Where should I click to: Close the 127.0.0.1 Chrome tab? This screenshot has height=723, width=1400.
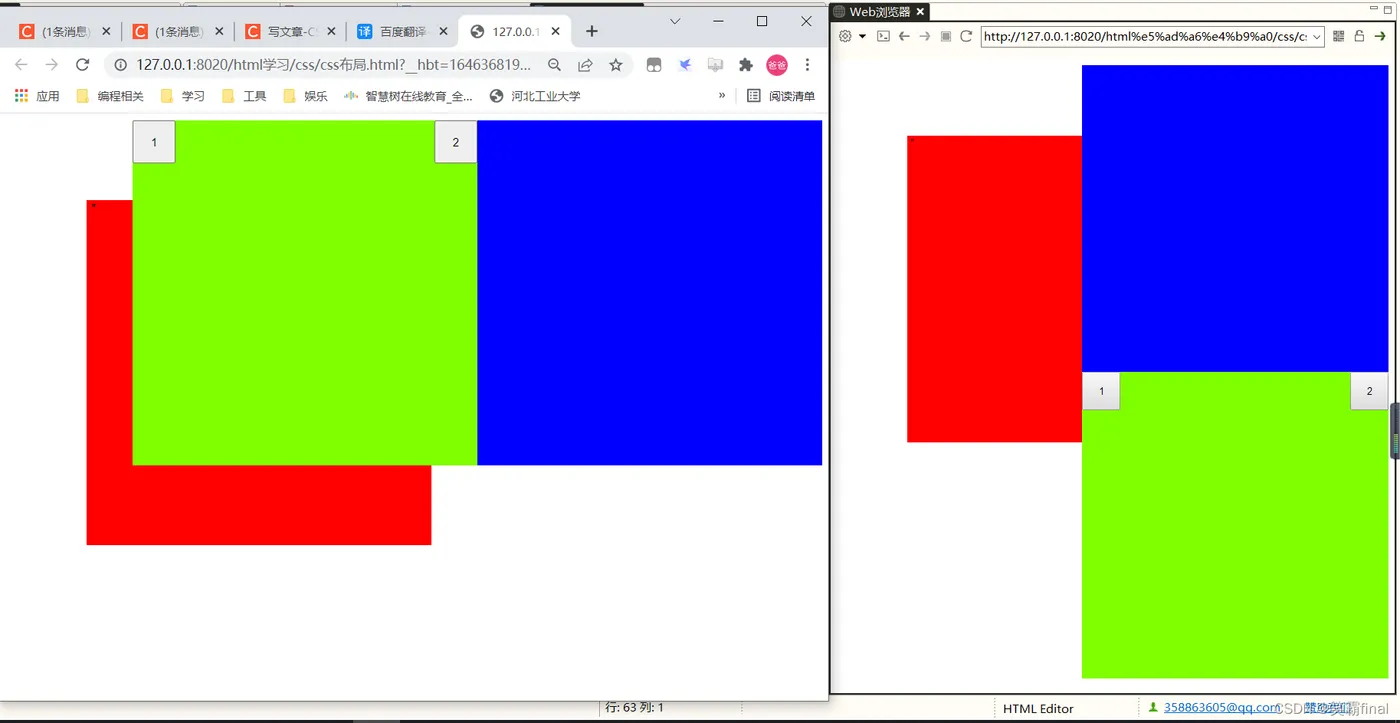[556, 32]
